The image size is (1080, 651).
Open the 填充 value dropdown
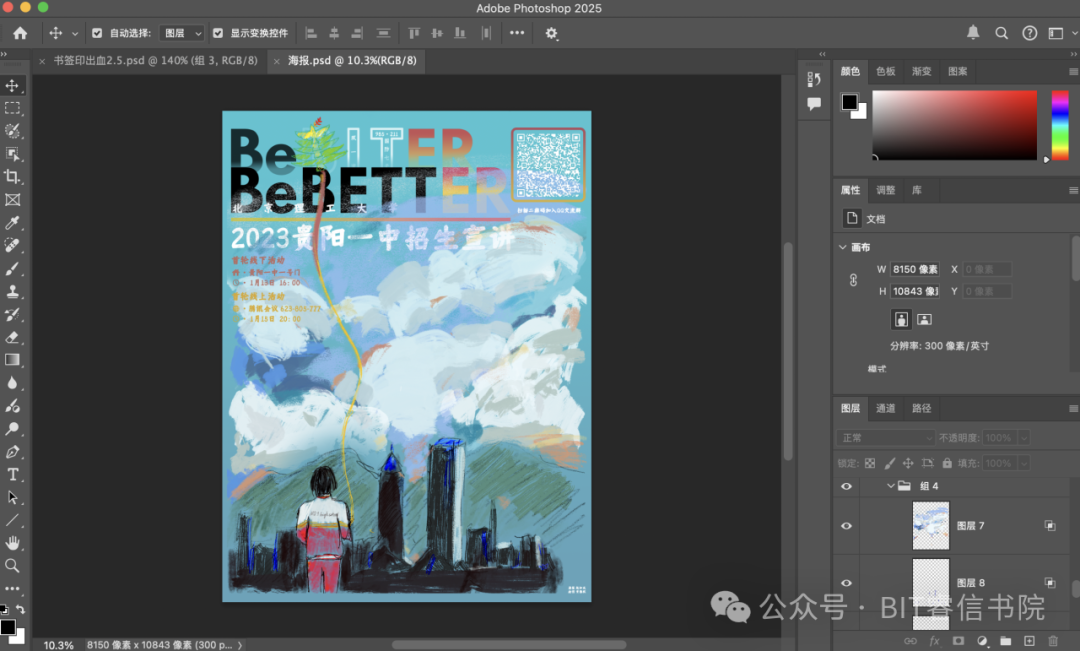[1024, 463]
